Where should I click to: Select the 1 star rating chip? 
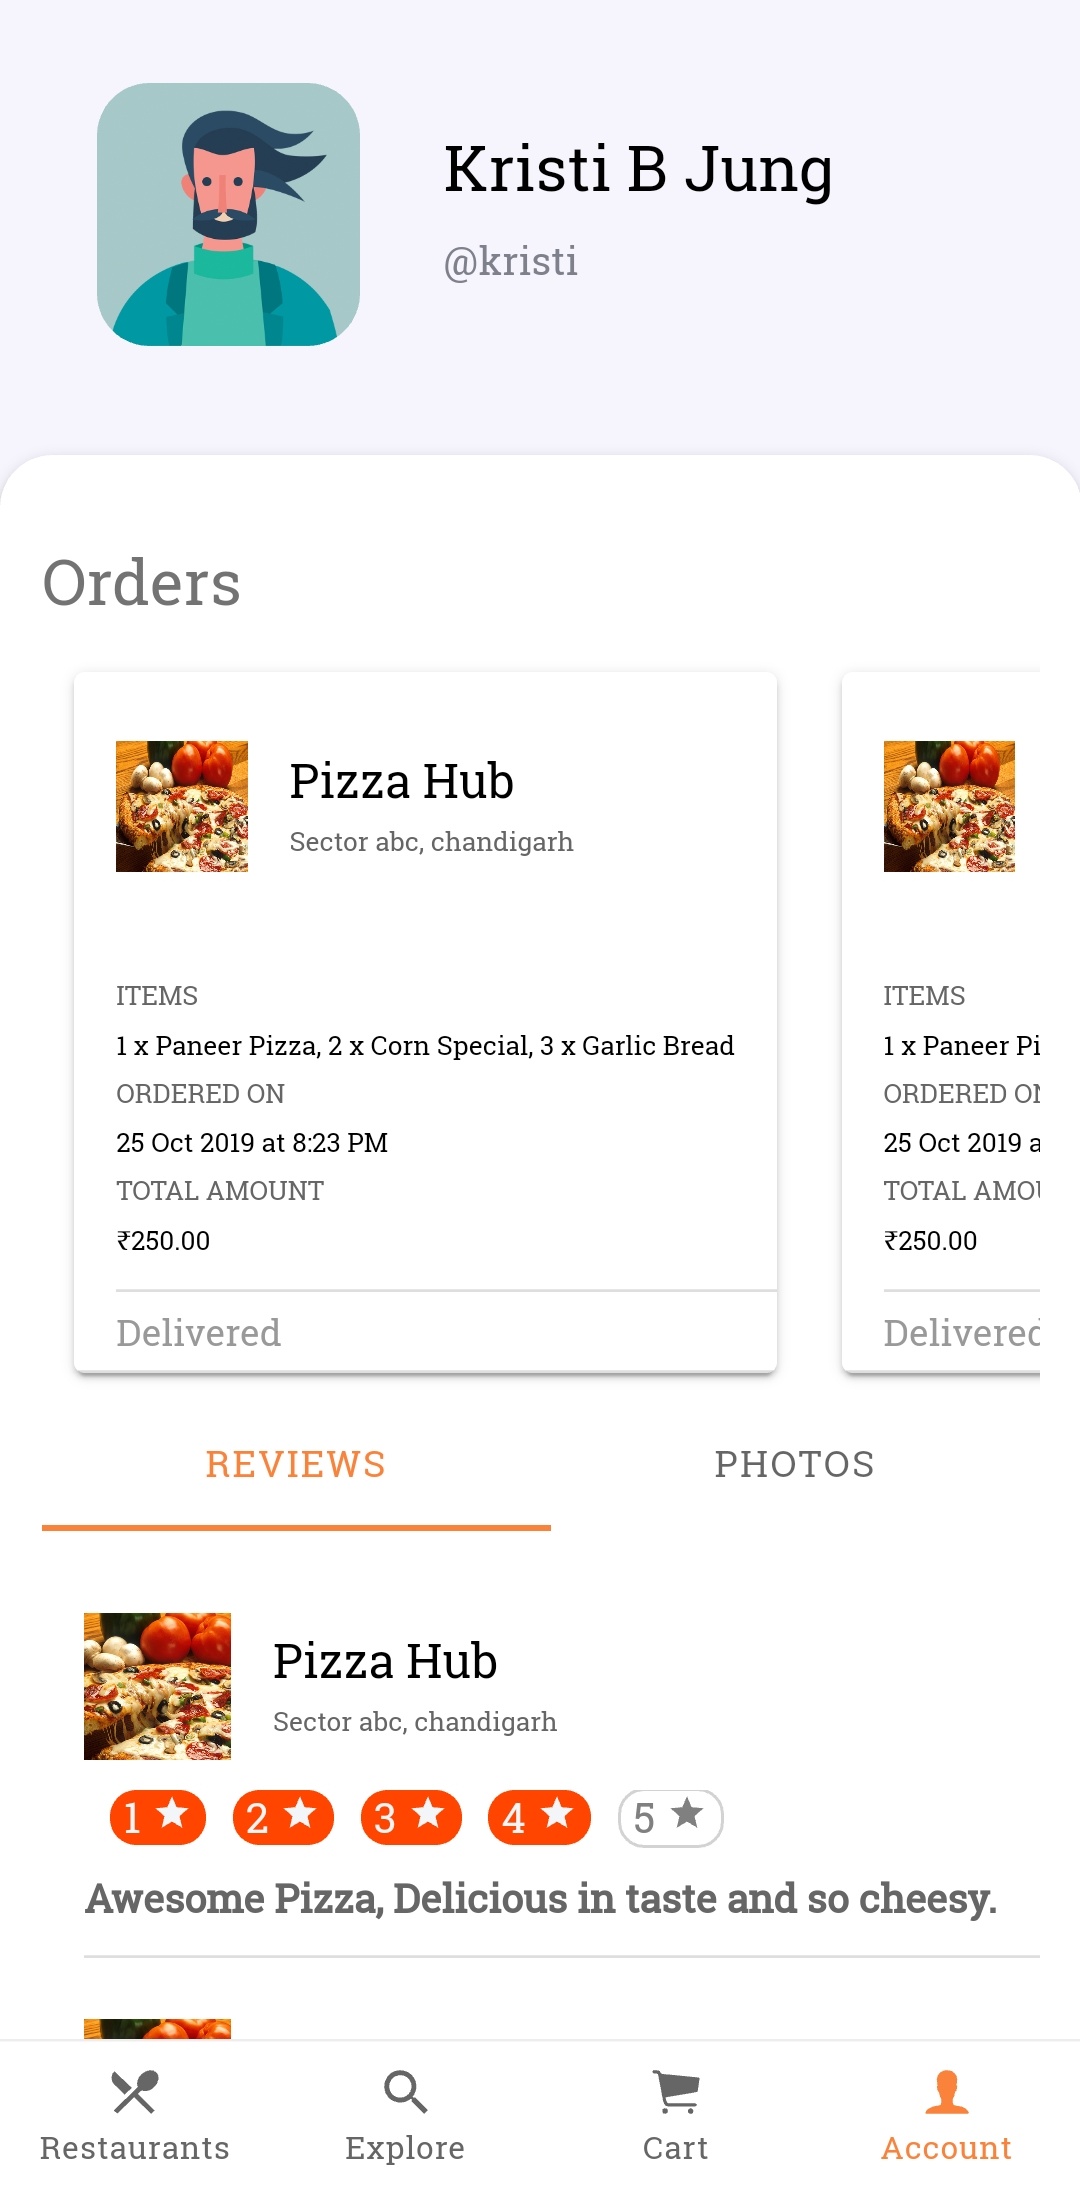pyautogui.click(x=158, y=1817)
